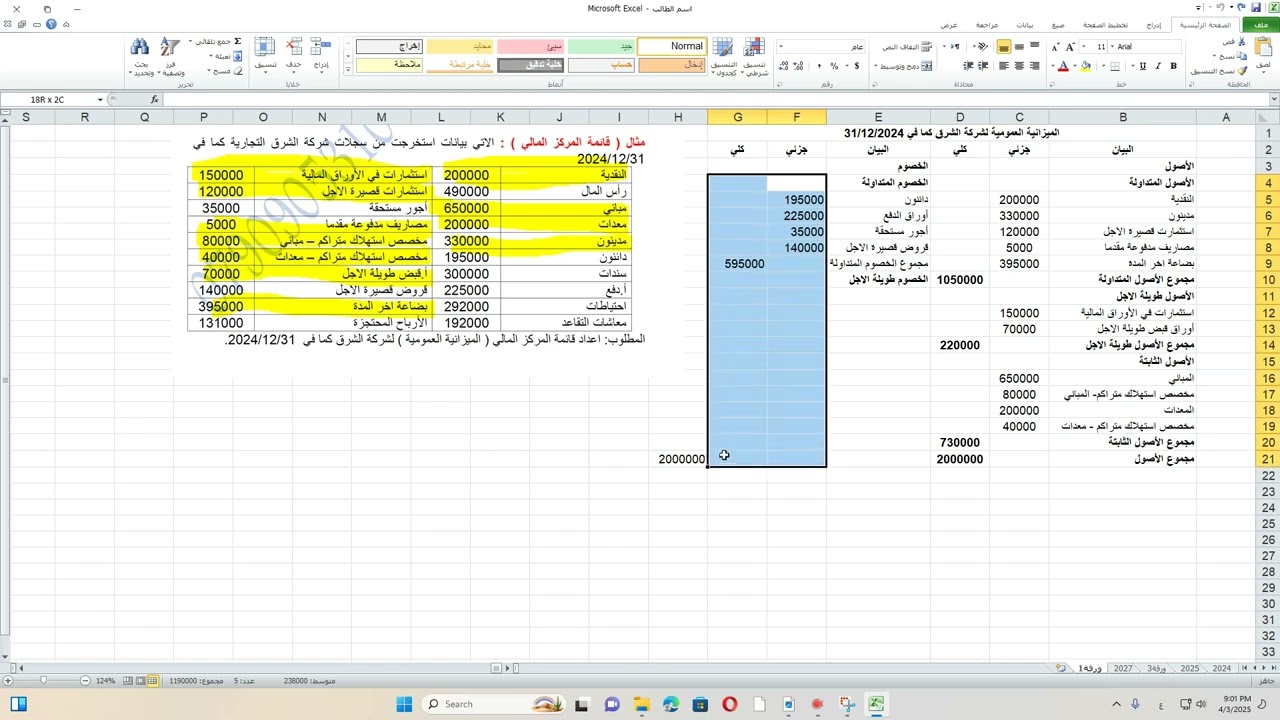The width and height of the screenshot is (1280, 720).
Task: Click the Paste icon in the clipboard group
Action: click(1264, 45)
